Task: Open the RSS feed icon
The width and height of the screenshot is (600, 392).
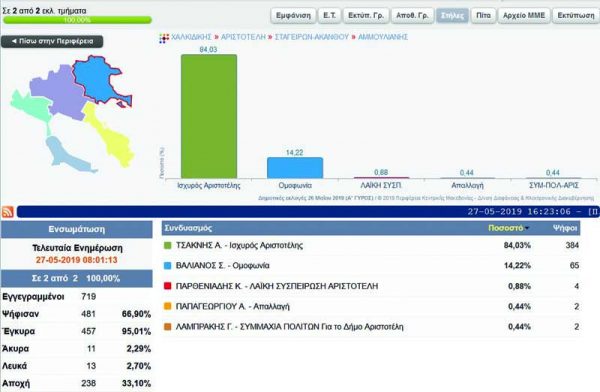Action: (8, 212)
